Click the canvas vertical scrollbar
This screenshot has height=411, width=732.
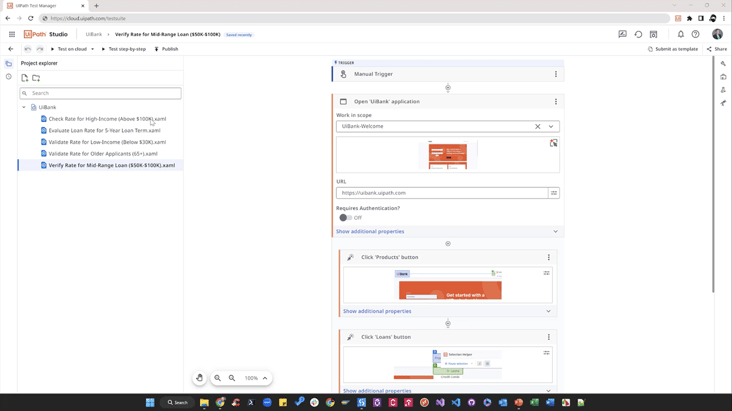[713, 175]
